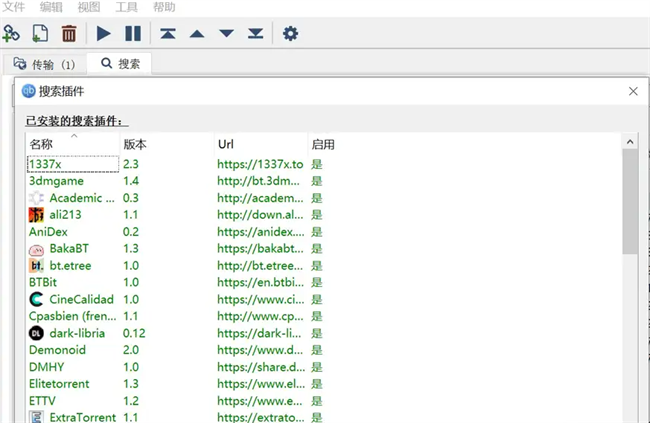The width and height of the screenshot is (650, 423).
Task: Select the ali213 plugin row
Action: [65, 214]
